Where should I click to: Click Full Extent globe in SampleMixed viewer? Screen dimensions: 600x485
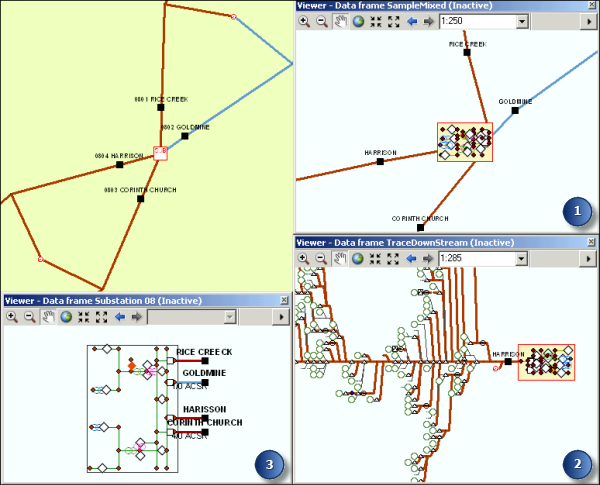point(357,21)
